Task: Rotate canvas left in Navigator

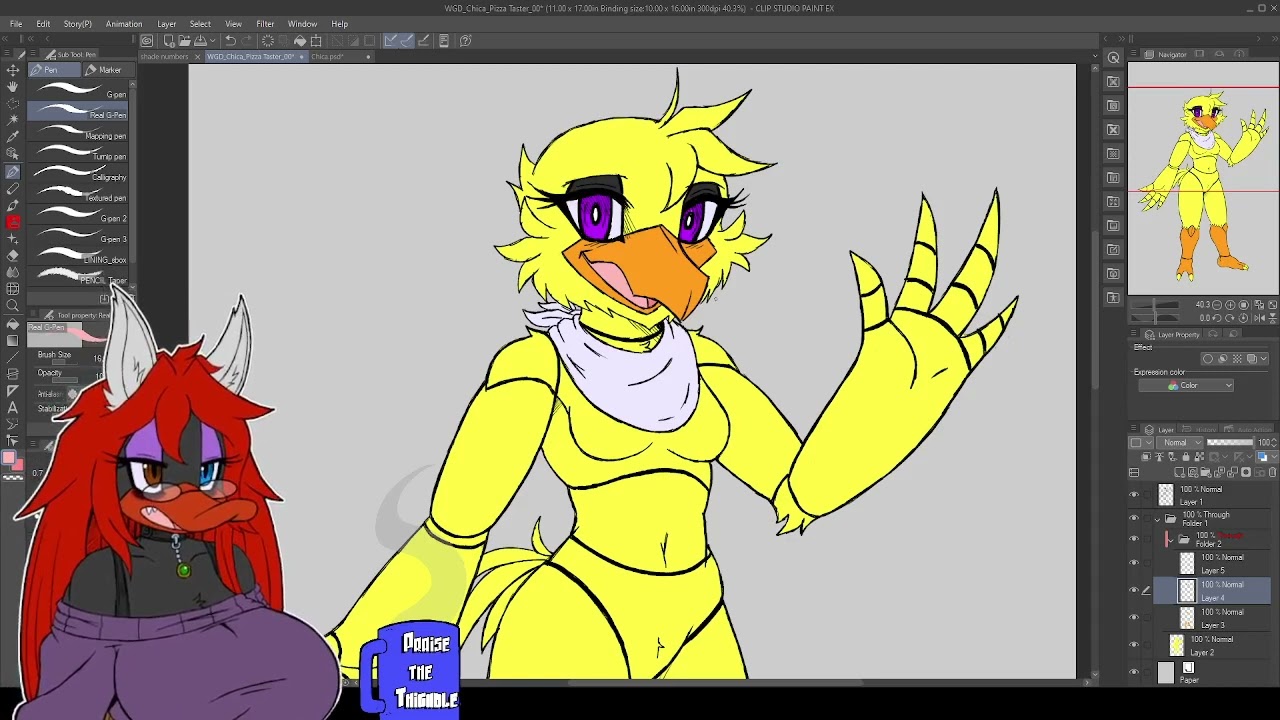Action: [x=1217, y=318]
